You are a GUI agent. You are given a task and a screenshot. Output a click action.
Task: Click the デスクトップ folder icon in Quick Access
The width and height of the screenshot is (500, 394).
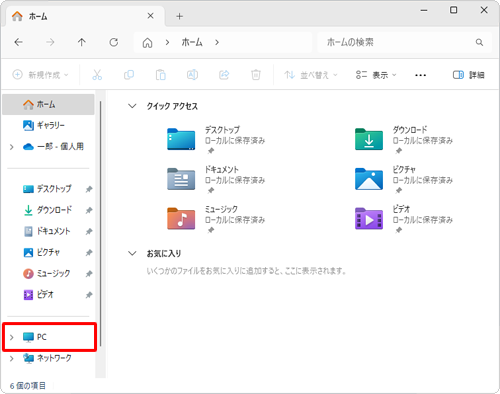pyautogui.click(x=181, y=139)
